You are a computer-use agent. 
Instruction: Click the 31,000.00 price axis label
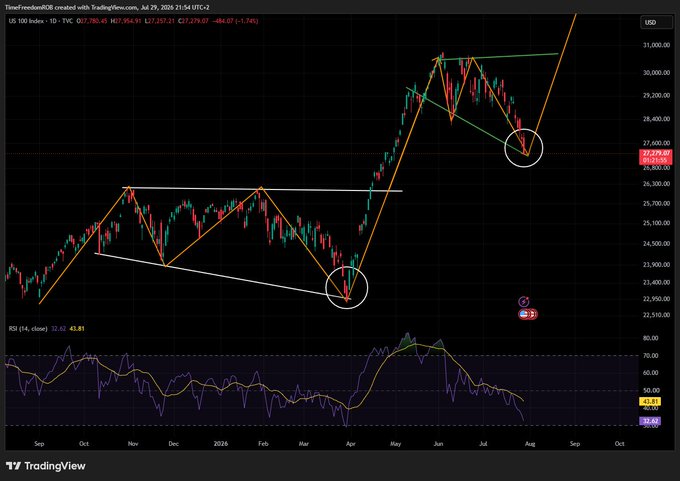coord(656,45)
